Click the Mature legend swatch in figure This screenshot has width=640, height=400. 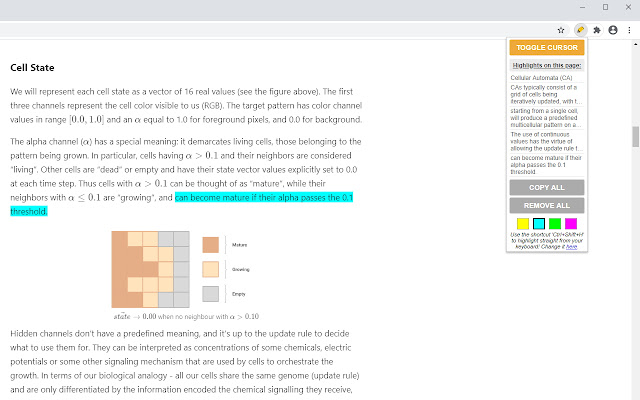(x=211, y=245)
